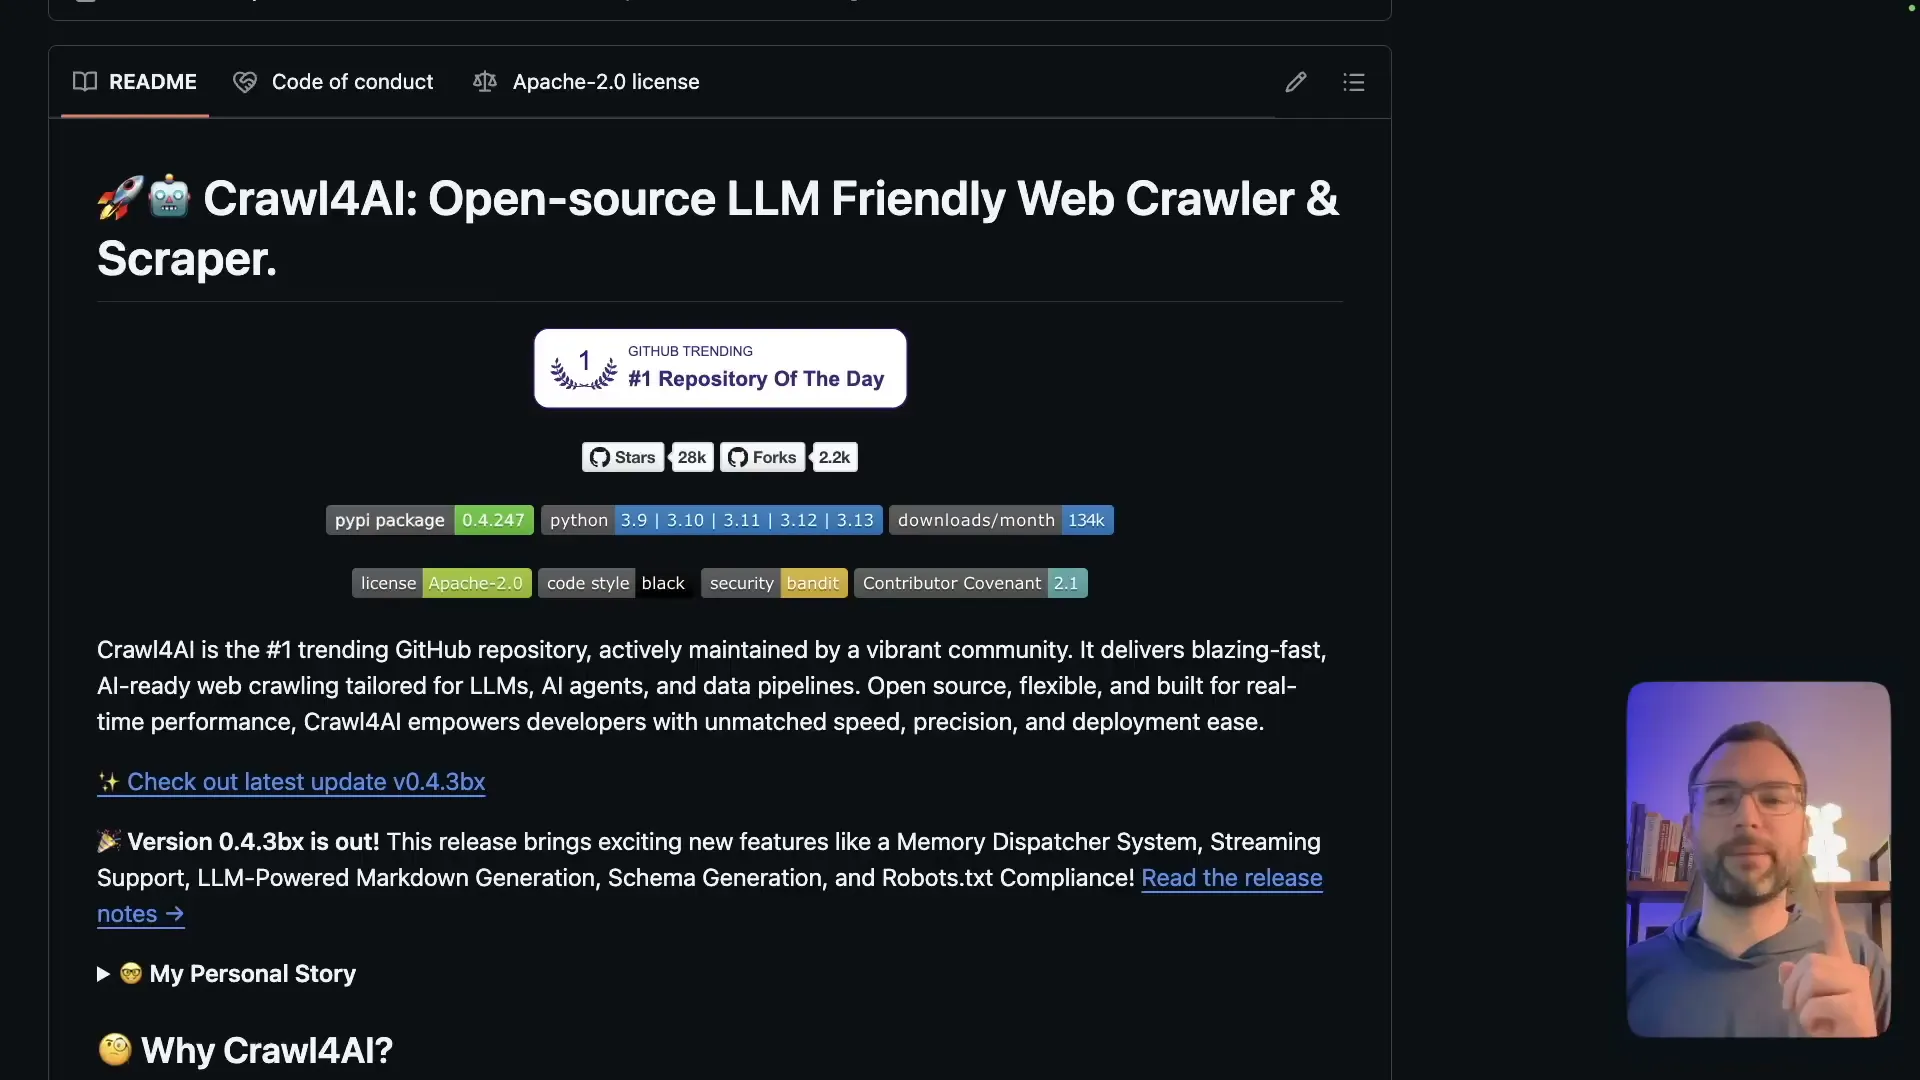Click the pencil edit README icon

click(x=1295, y=82)
